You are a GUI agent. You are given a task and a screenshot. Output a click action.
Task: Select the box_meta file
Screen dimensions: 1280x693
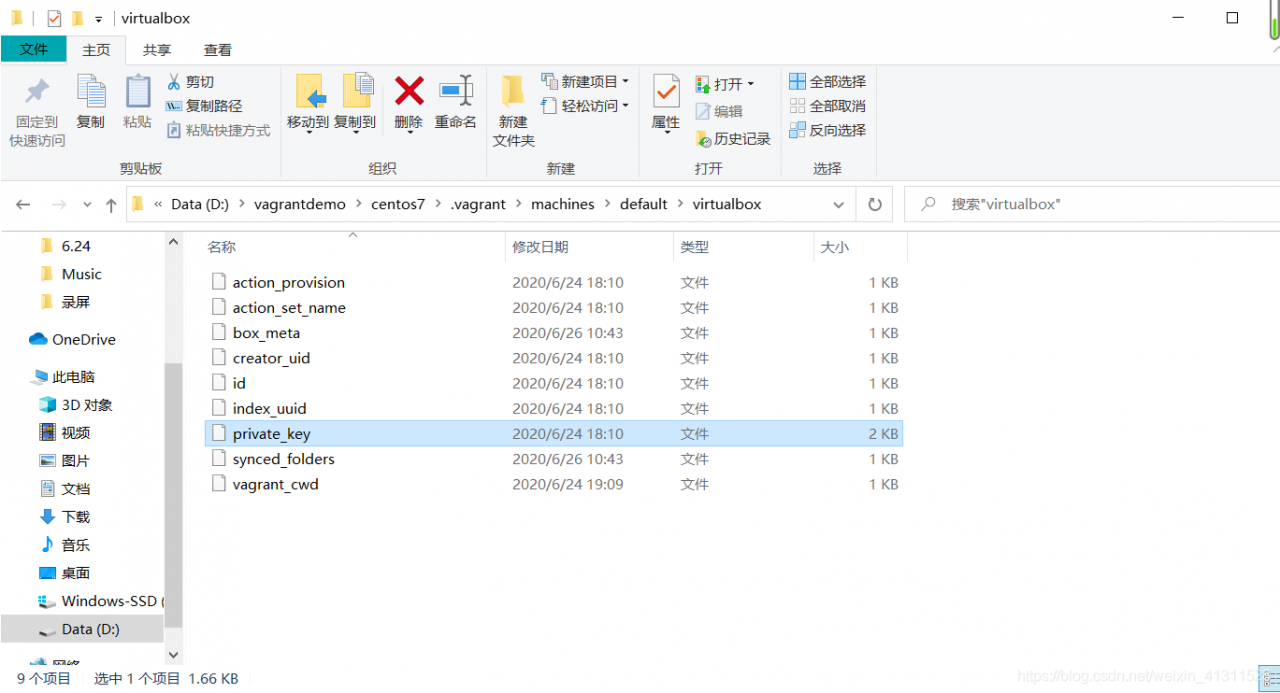[553, 333]
